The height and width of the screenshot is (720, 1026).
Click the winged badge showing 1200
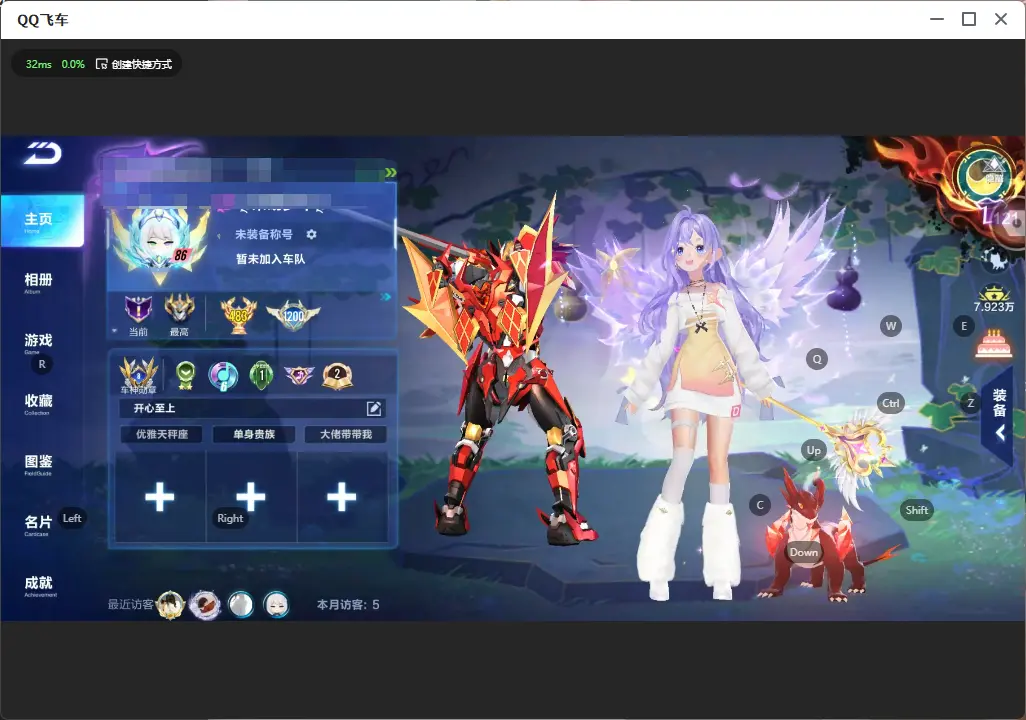(x=293, y=315)
